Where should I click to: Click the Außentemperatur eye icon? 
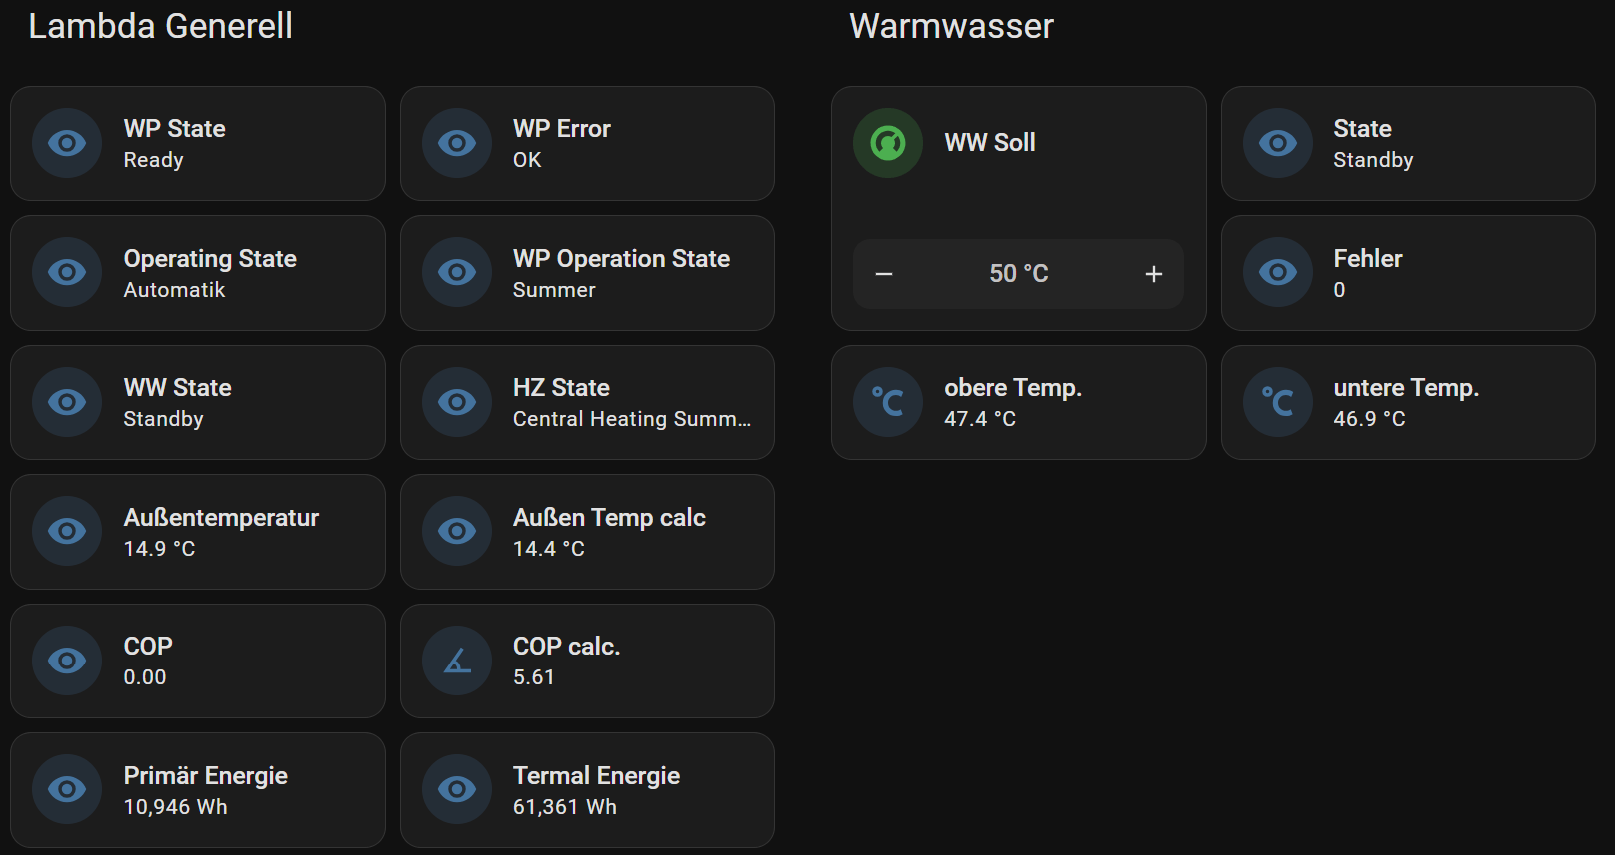pyautogui.click(x=66, y=531)
